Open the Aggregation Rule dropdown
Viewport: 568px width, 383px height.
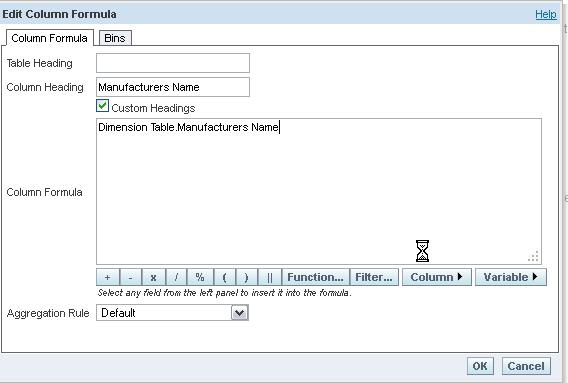[x=239, y=313]
